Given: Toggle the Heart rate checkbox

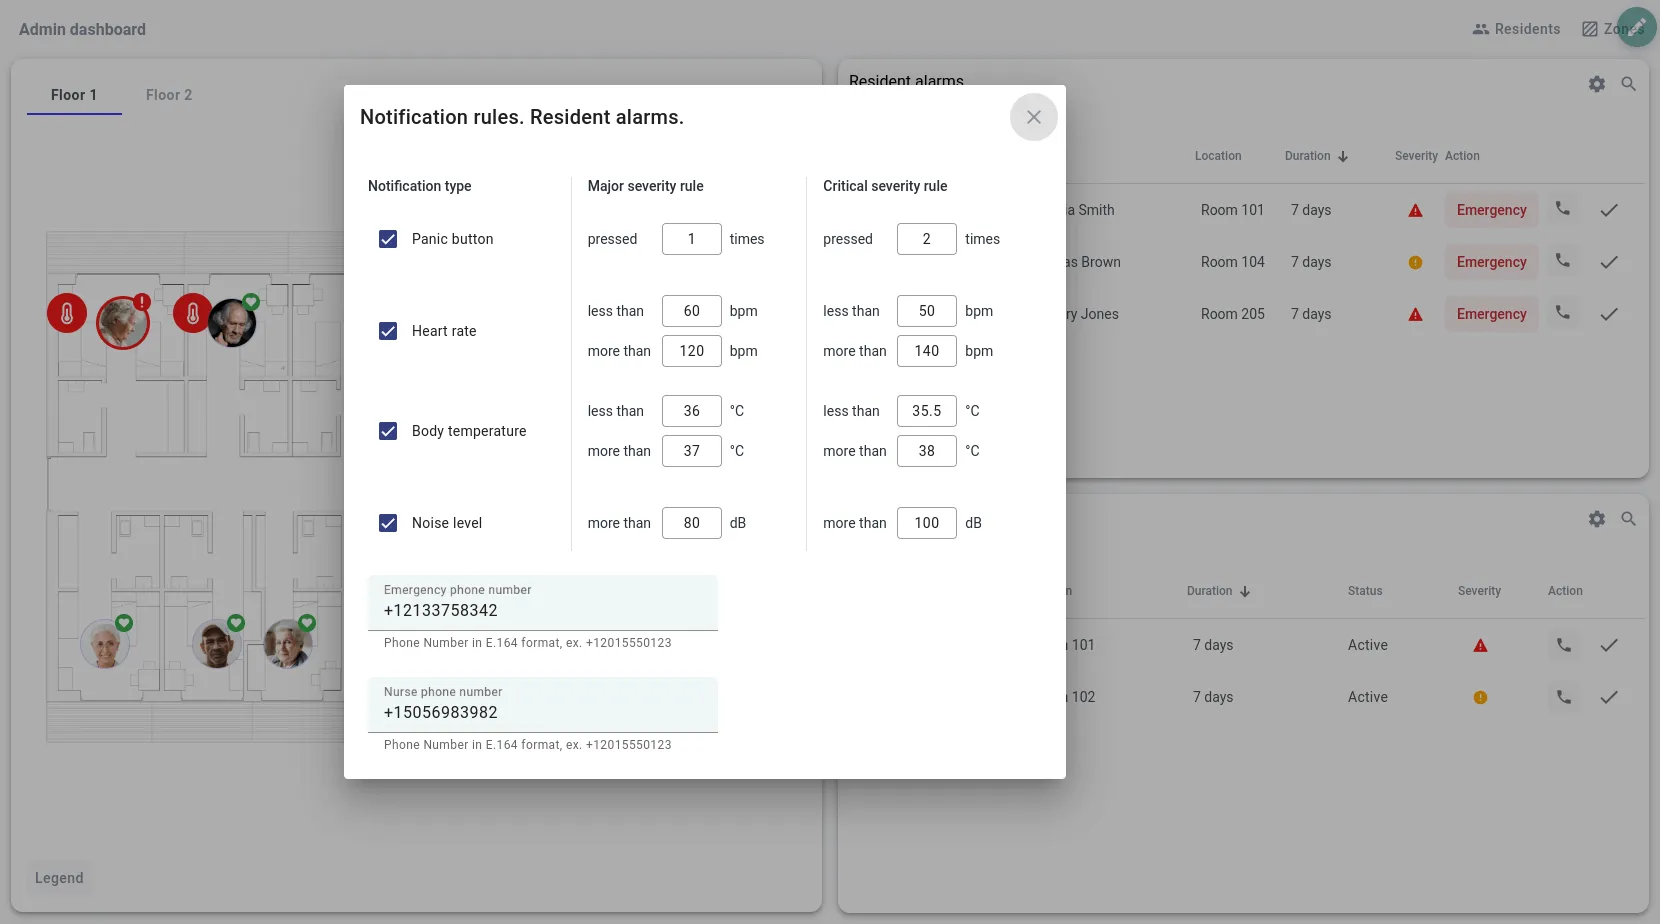Looking at the screenshot, I should (x=388, y=331).
